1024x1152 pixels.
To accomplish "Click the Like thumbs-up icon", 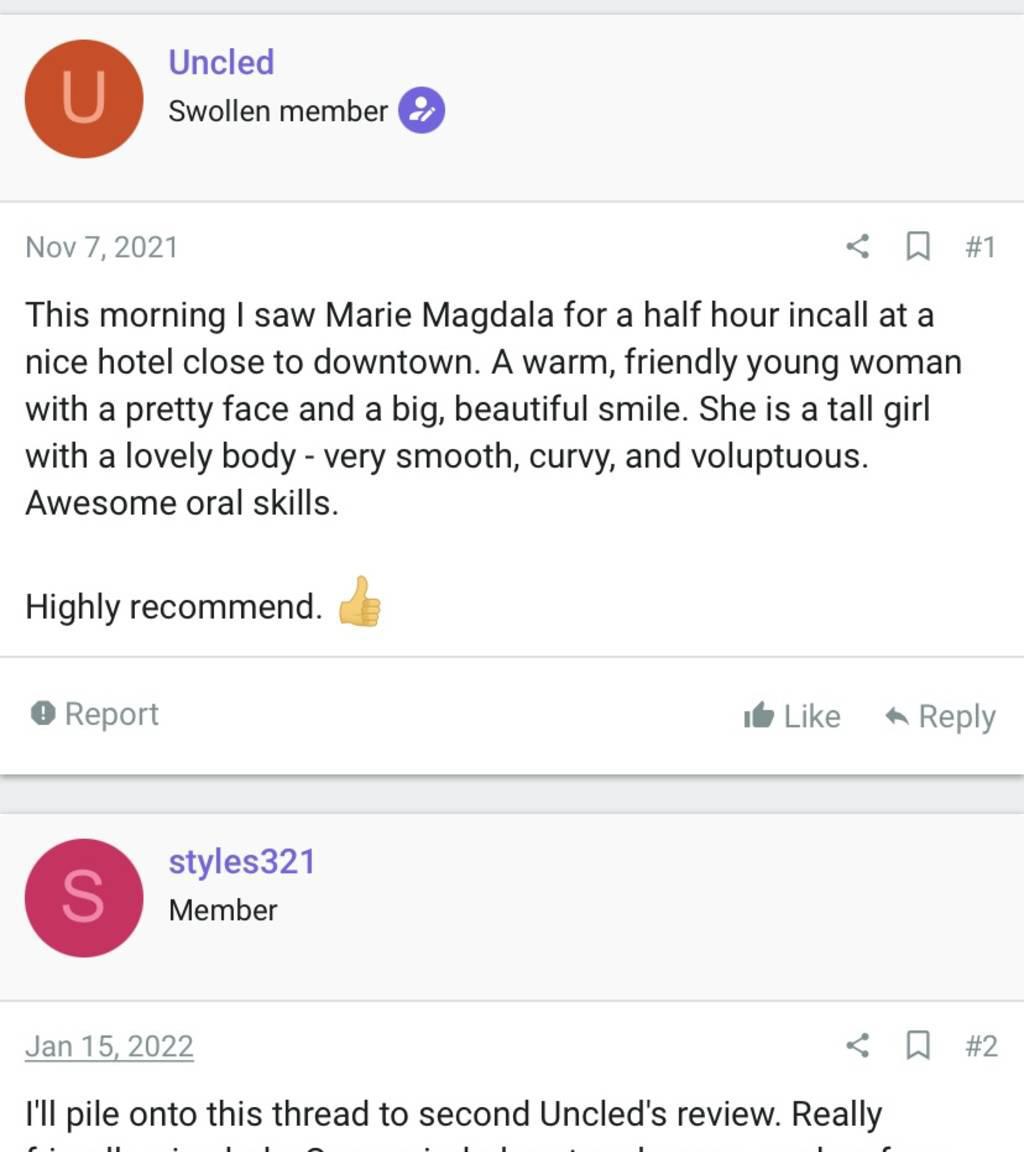I will [x=759, y=716].
